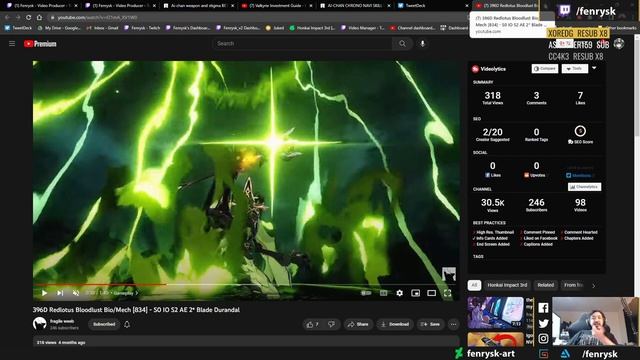Open player settings gear
The width and height of the screenshot is (640, 360).
pyautogui.click(x=400, y=293)
